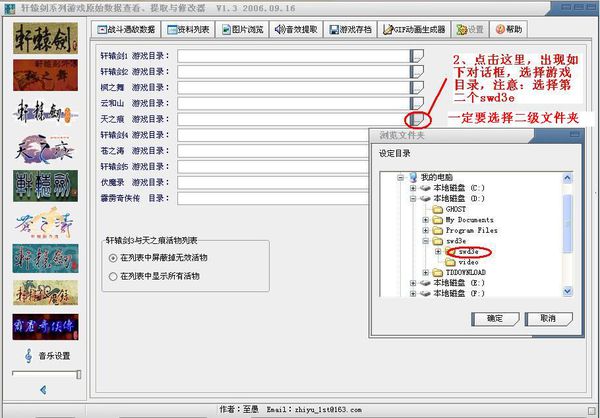Focus the 轩辕剑1 游戏目录 input field
The width and height of the screenshot is (600, 418).
point(293,56)
